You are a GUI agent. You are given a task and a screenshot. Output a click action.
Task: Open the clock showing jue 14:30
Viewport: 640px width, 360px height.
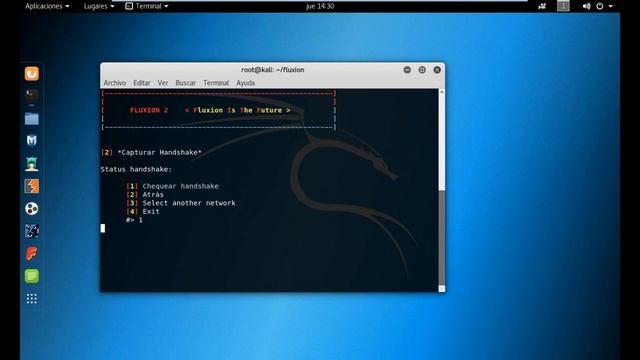[320, 6]
